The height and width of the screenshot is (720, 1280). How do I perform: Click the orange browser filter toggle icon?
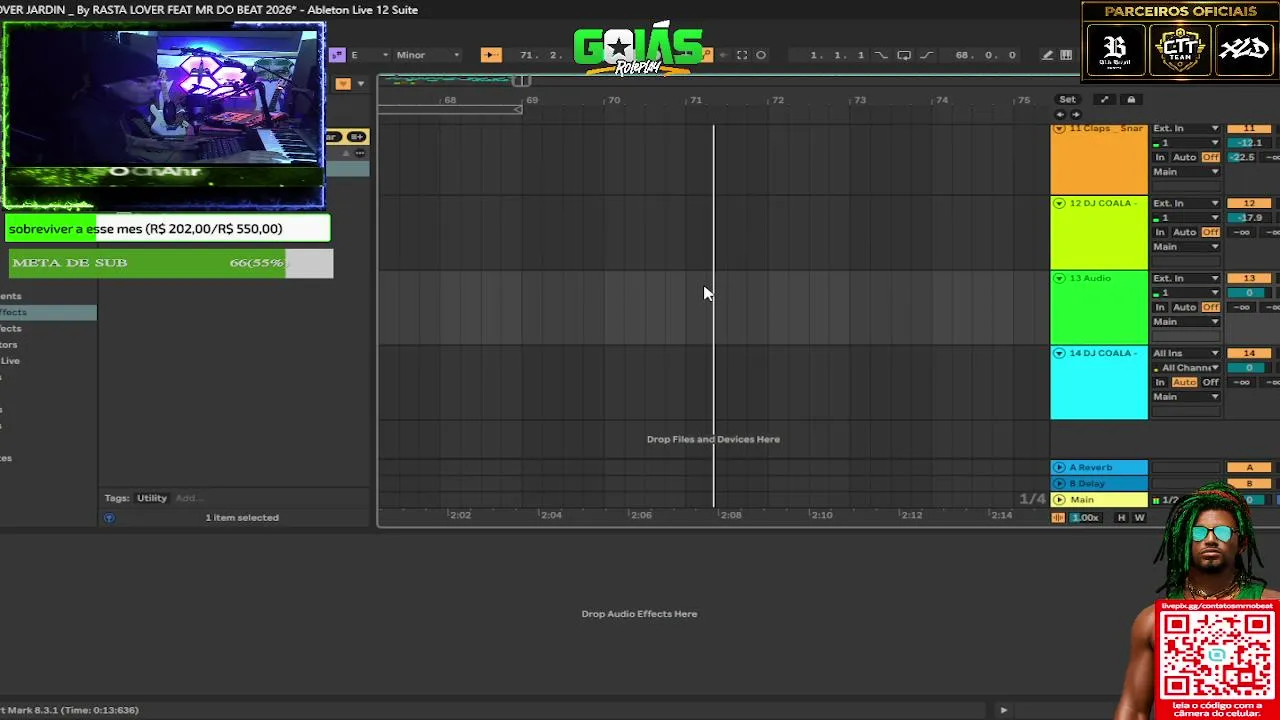click(343, 83)
